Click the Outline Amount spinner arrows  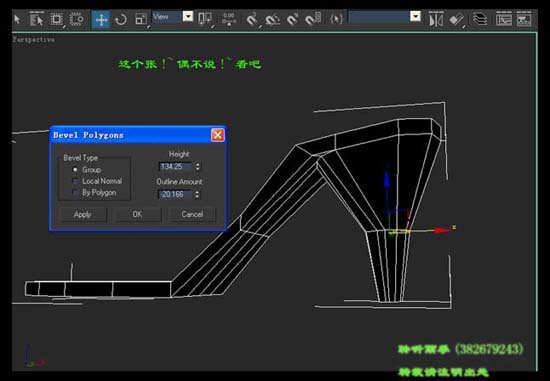[197, 194]
